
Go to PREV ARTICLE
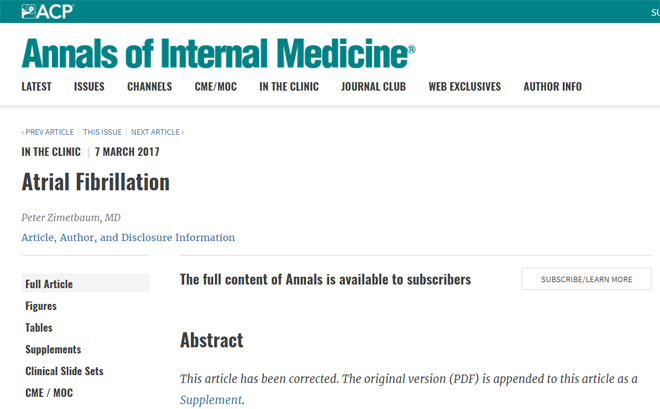pyautogui.click(x=48, y=132)
